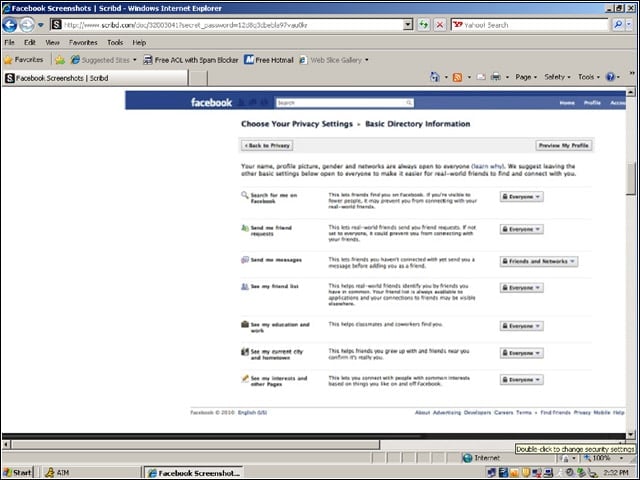Image resolution: width=640 pixels, height=480 pixels.
Task: Click the zoom 100% magnifier in status bar
Action: (587, 458)
